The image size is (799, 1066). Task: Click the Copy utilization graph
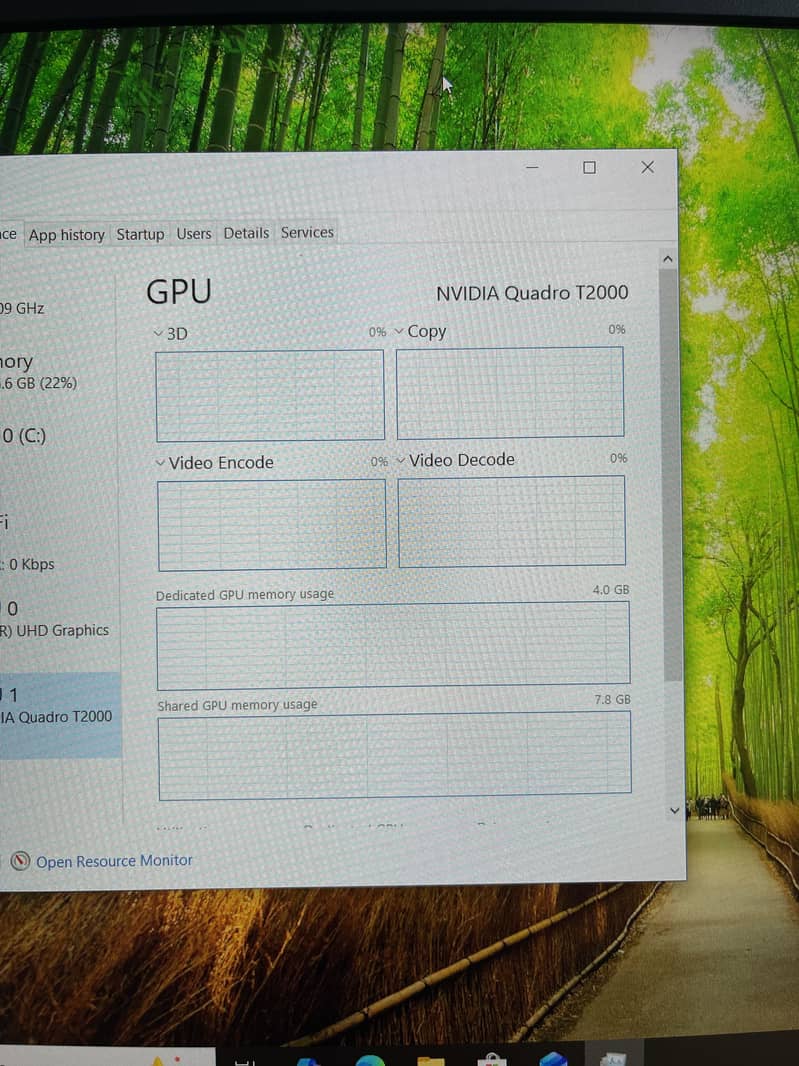pyautogui.click(x=510, y=392)
